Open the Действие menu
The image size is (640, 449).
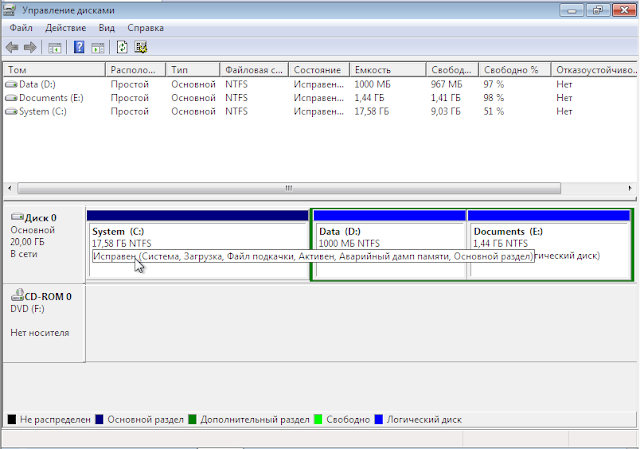(x=65, y=28)
